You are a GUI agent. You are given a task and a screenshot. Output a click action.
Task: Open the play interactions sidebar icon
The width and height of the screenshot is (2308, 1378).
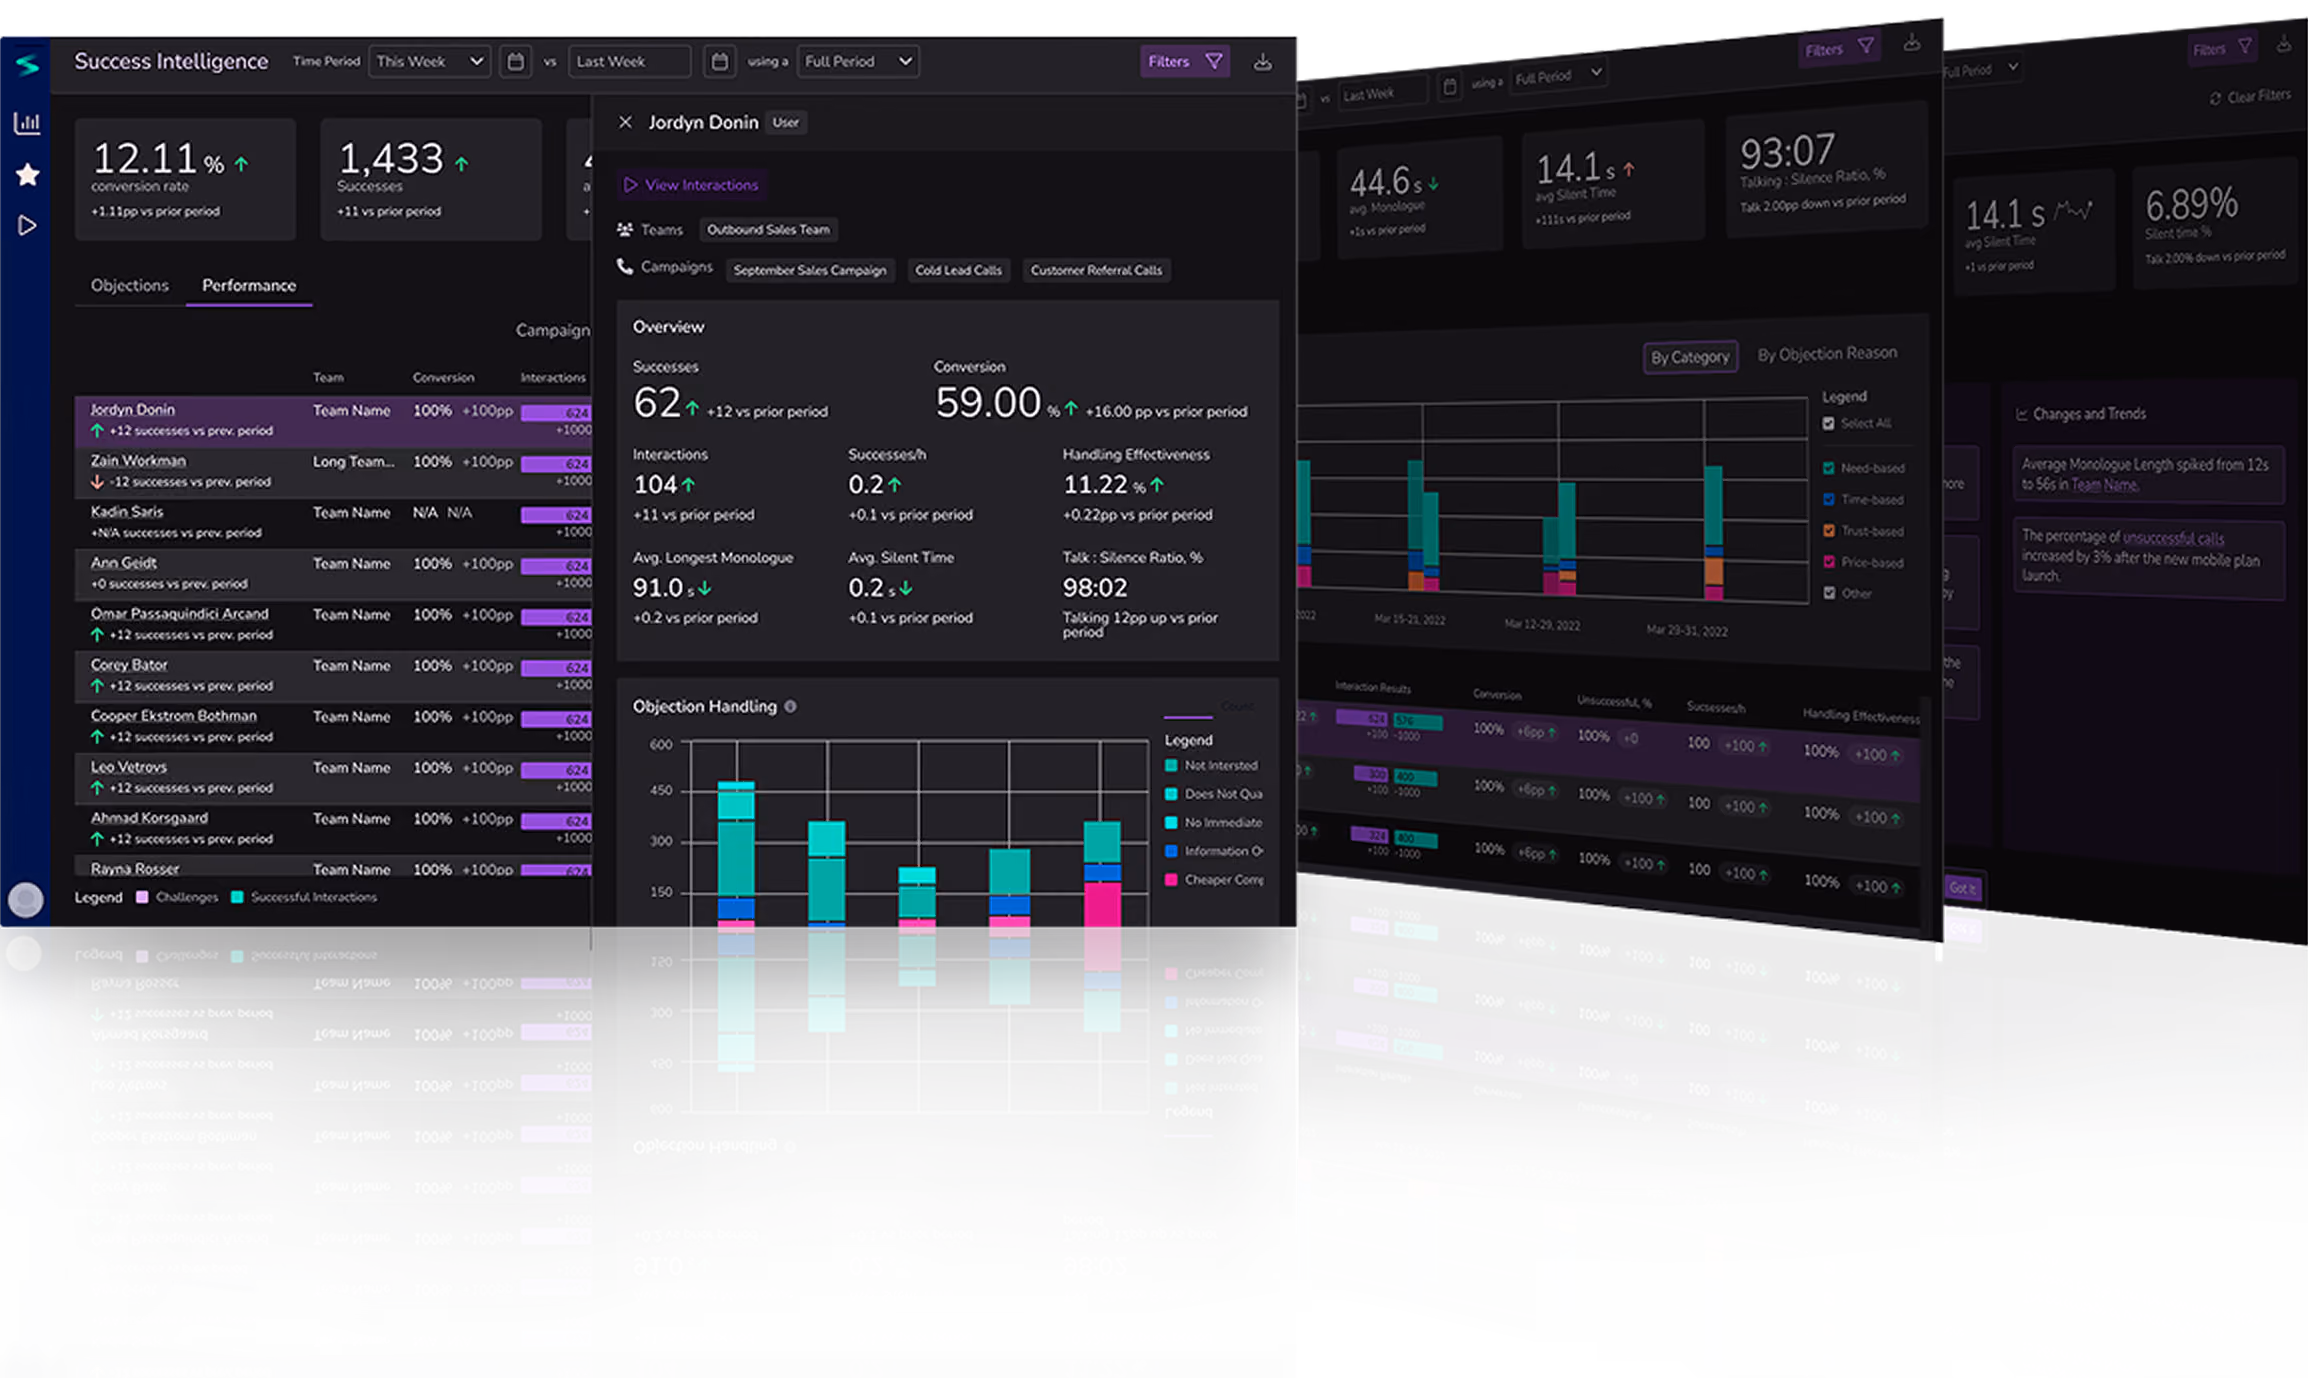coord(27,226)
